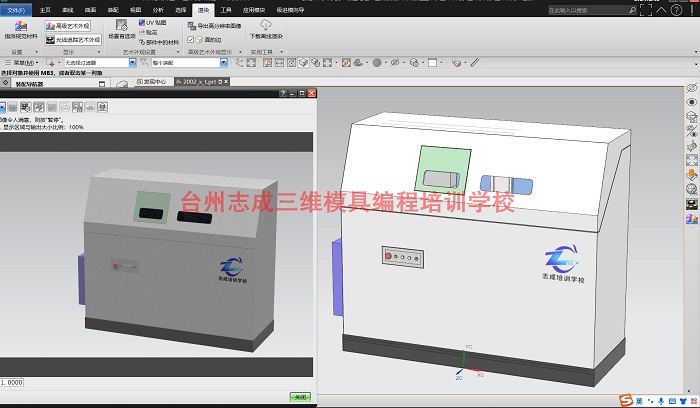Screen dimensions: 700x408
Task: Open the selection filter dropdown
Action: click(x=132, y=62)
